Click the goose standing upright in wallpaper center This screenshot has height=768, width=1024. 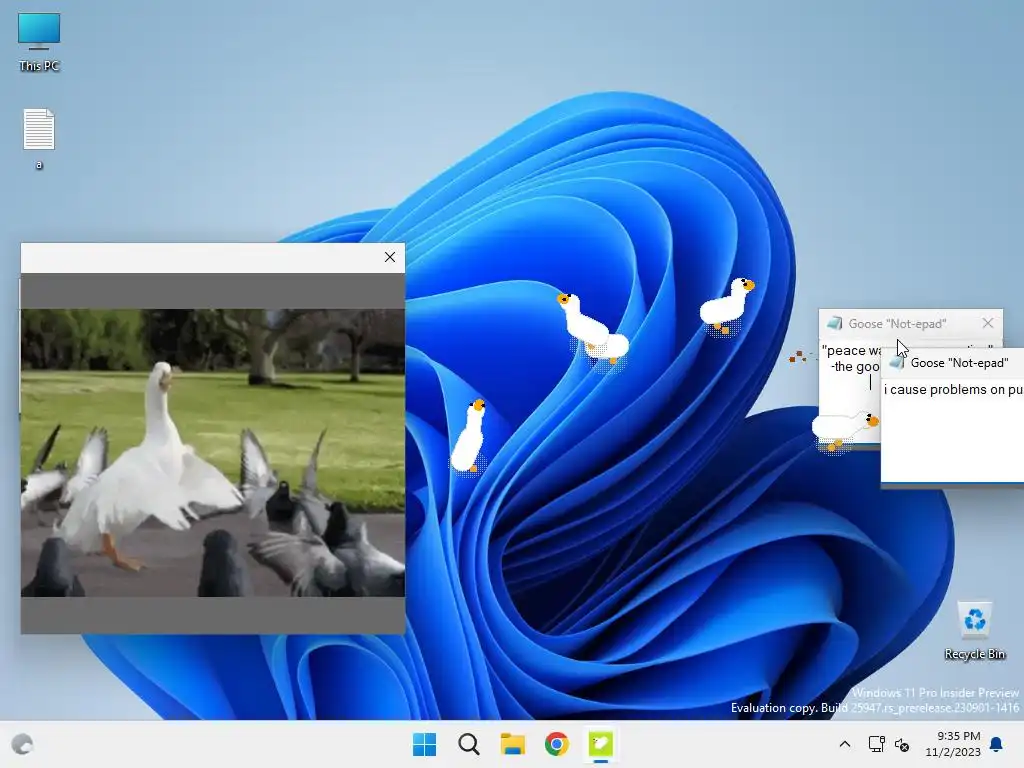pos(469,436)
